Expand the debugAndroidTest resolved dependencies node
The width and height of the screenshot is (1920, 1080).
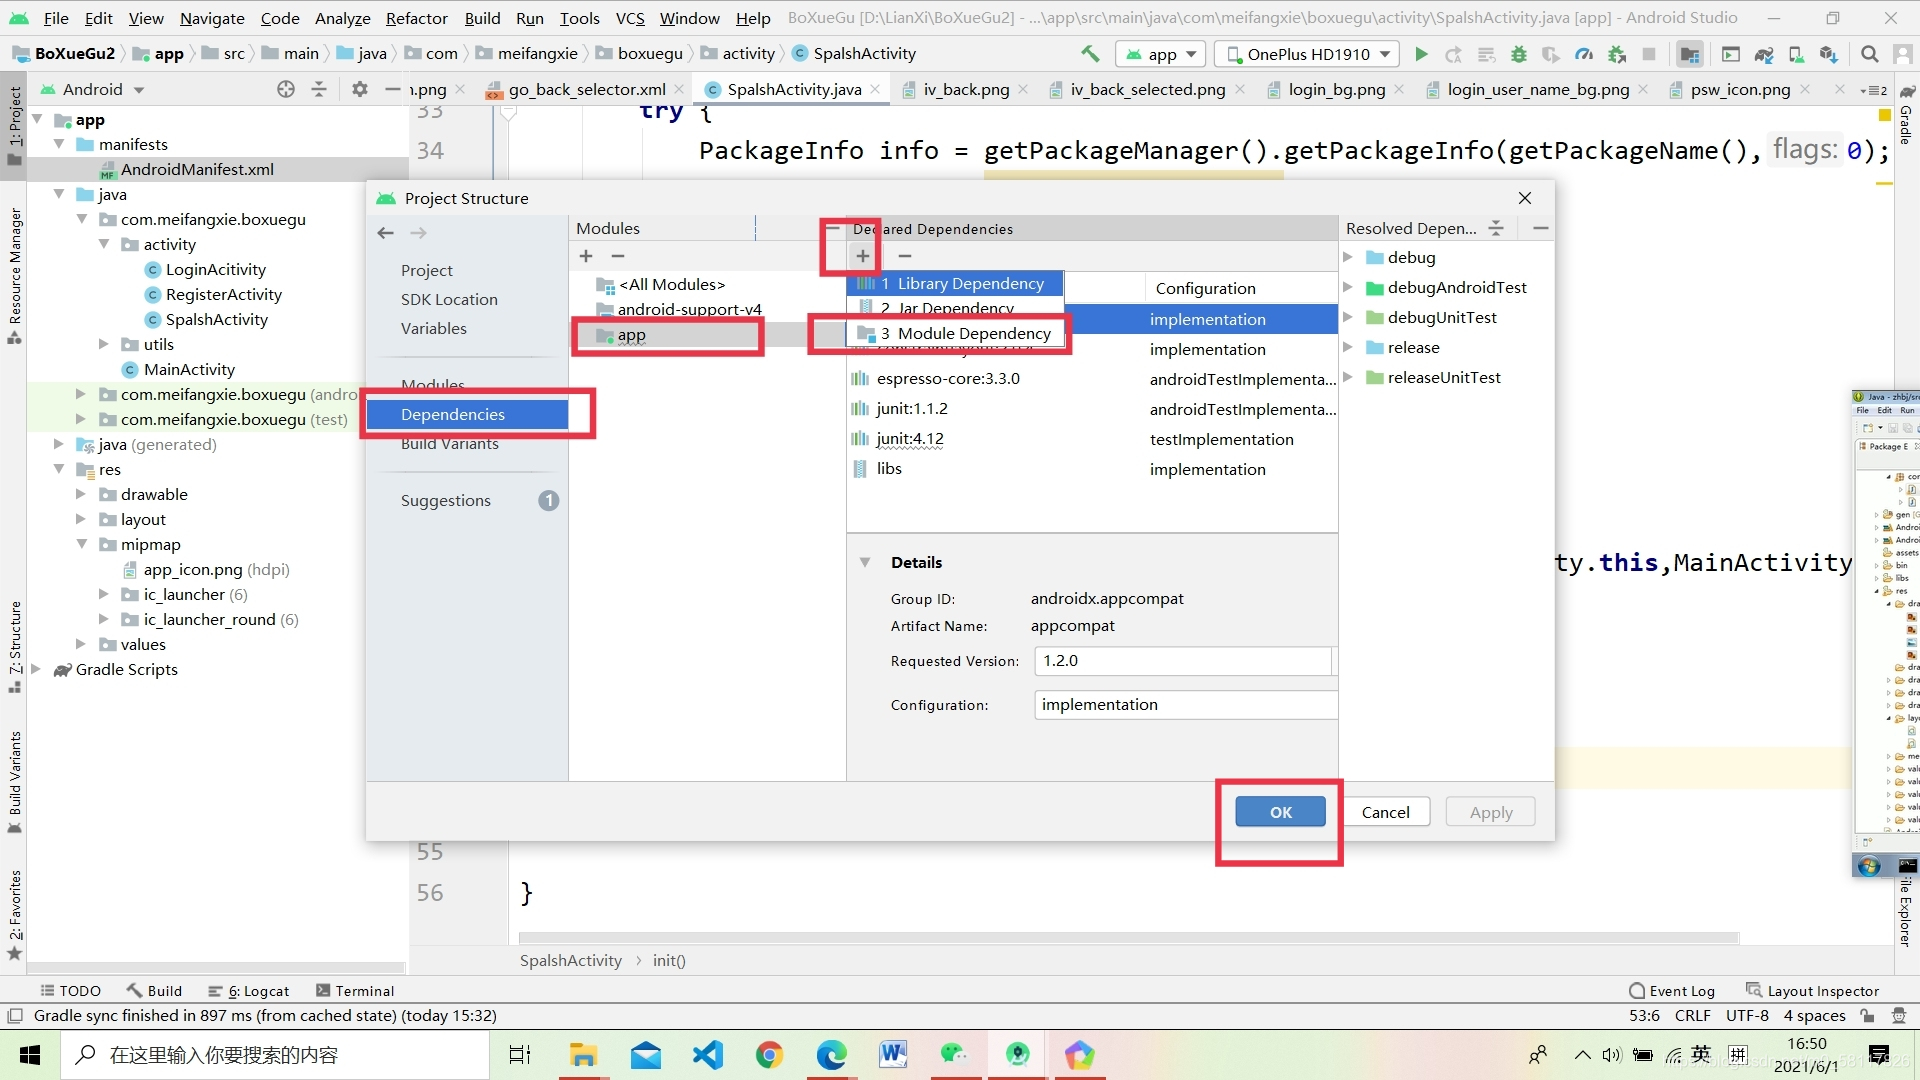1348,288
